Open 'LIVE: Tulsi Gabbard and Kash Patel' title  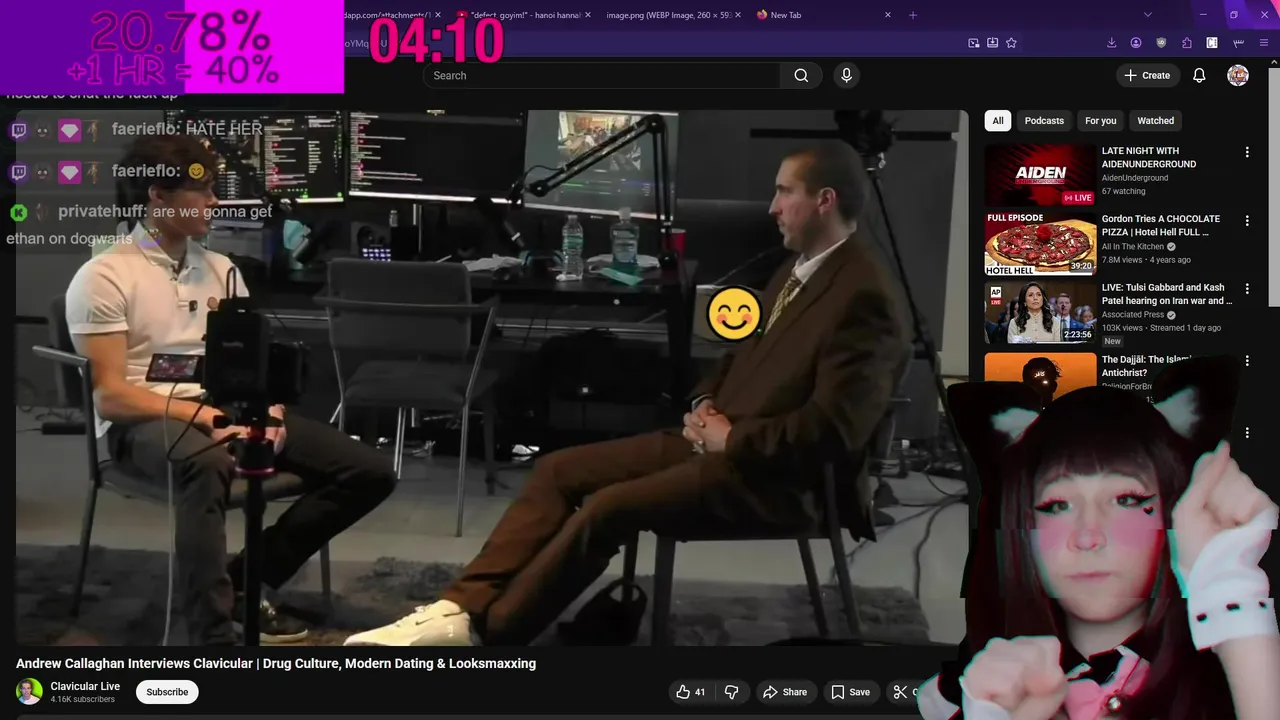pos(1166,294)
